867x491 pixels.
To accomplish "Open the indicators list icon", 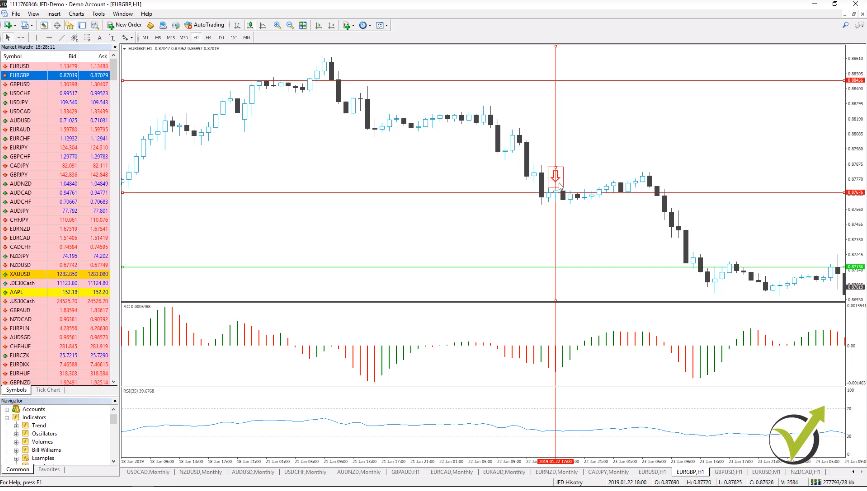I will 347,25.
